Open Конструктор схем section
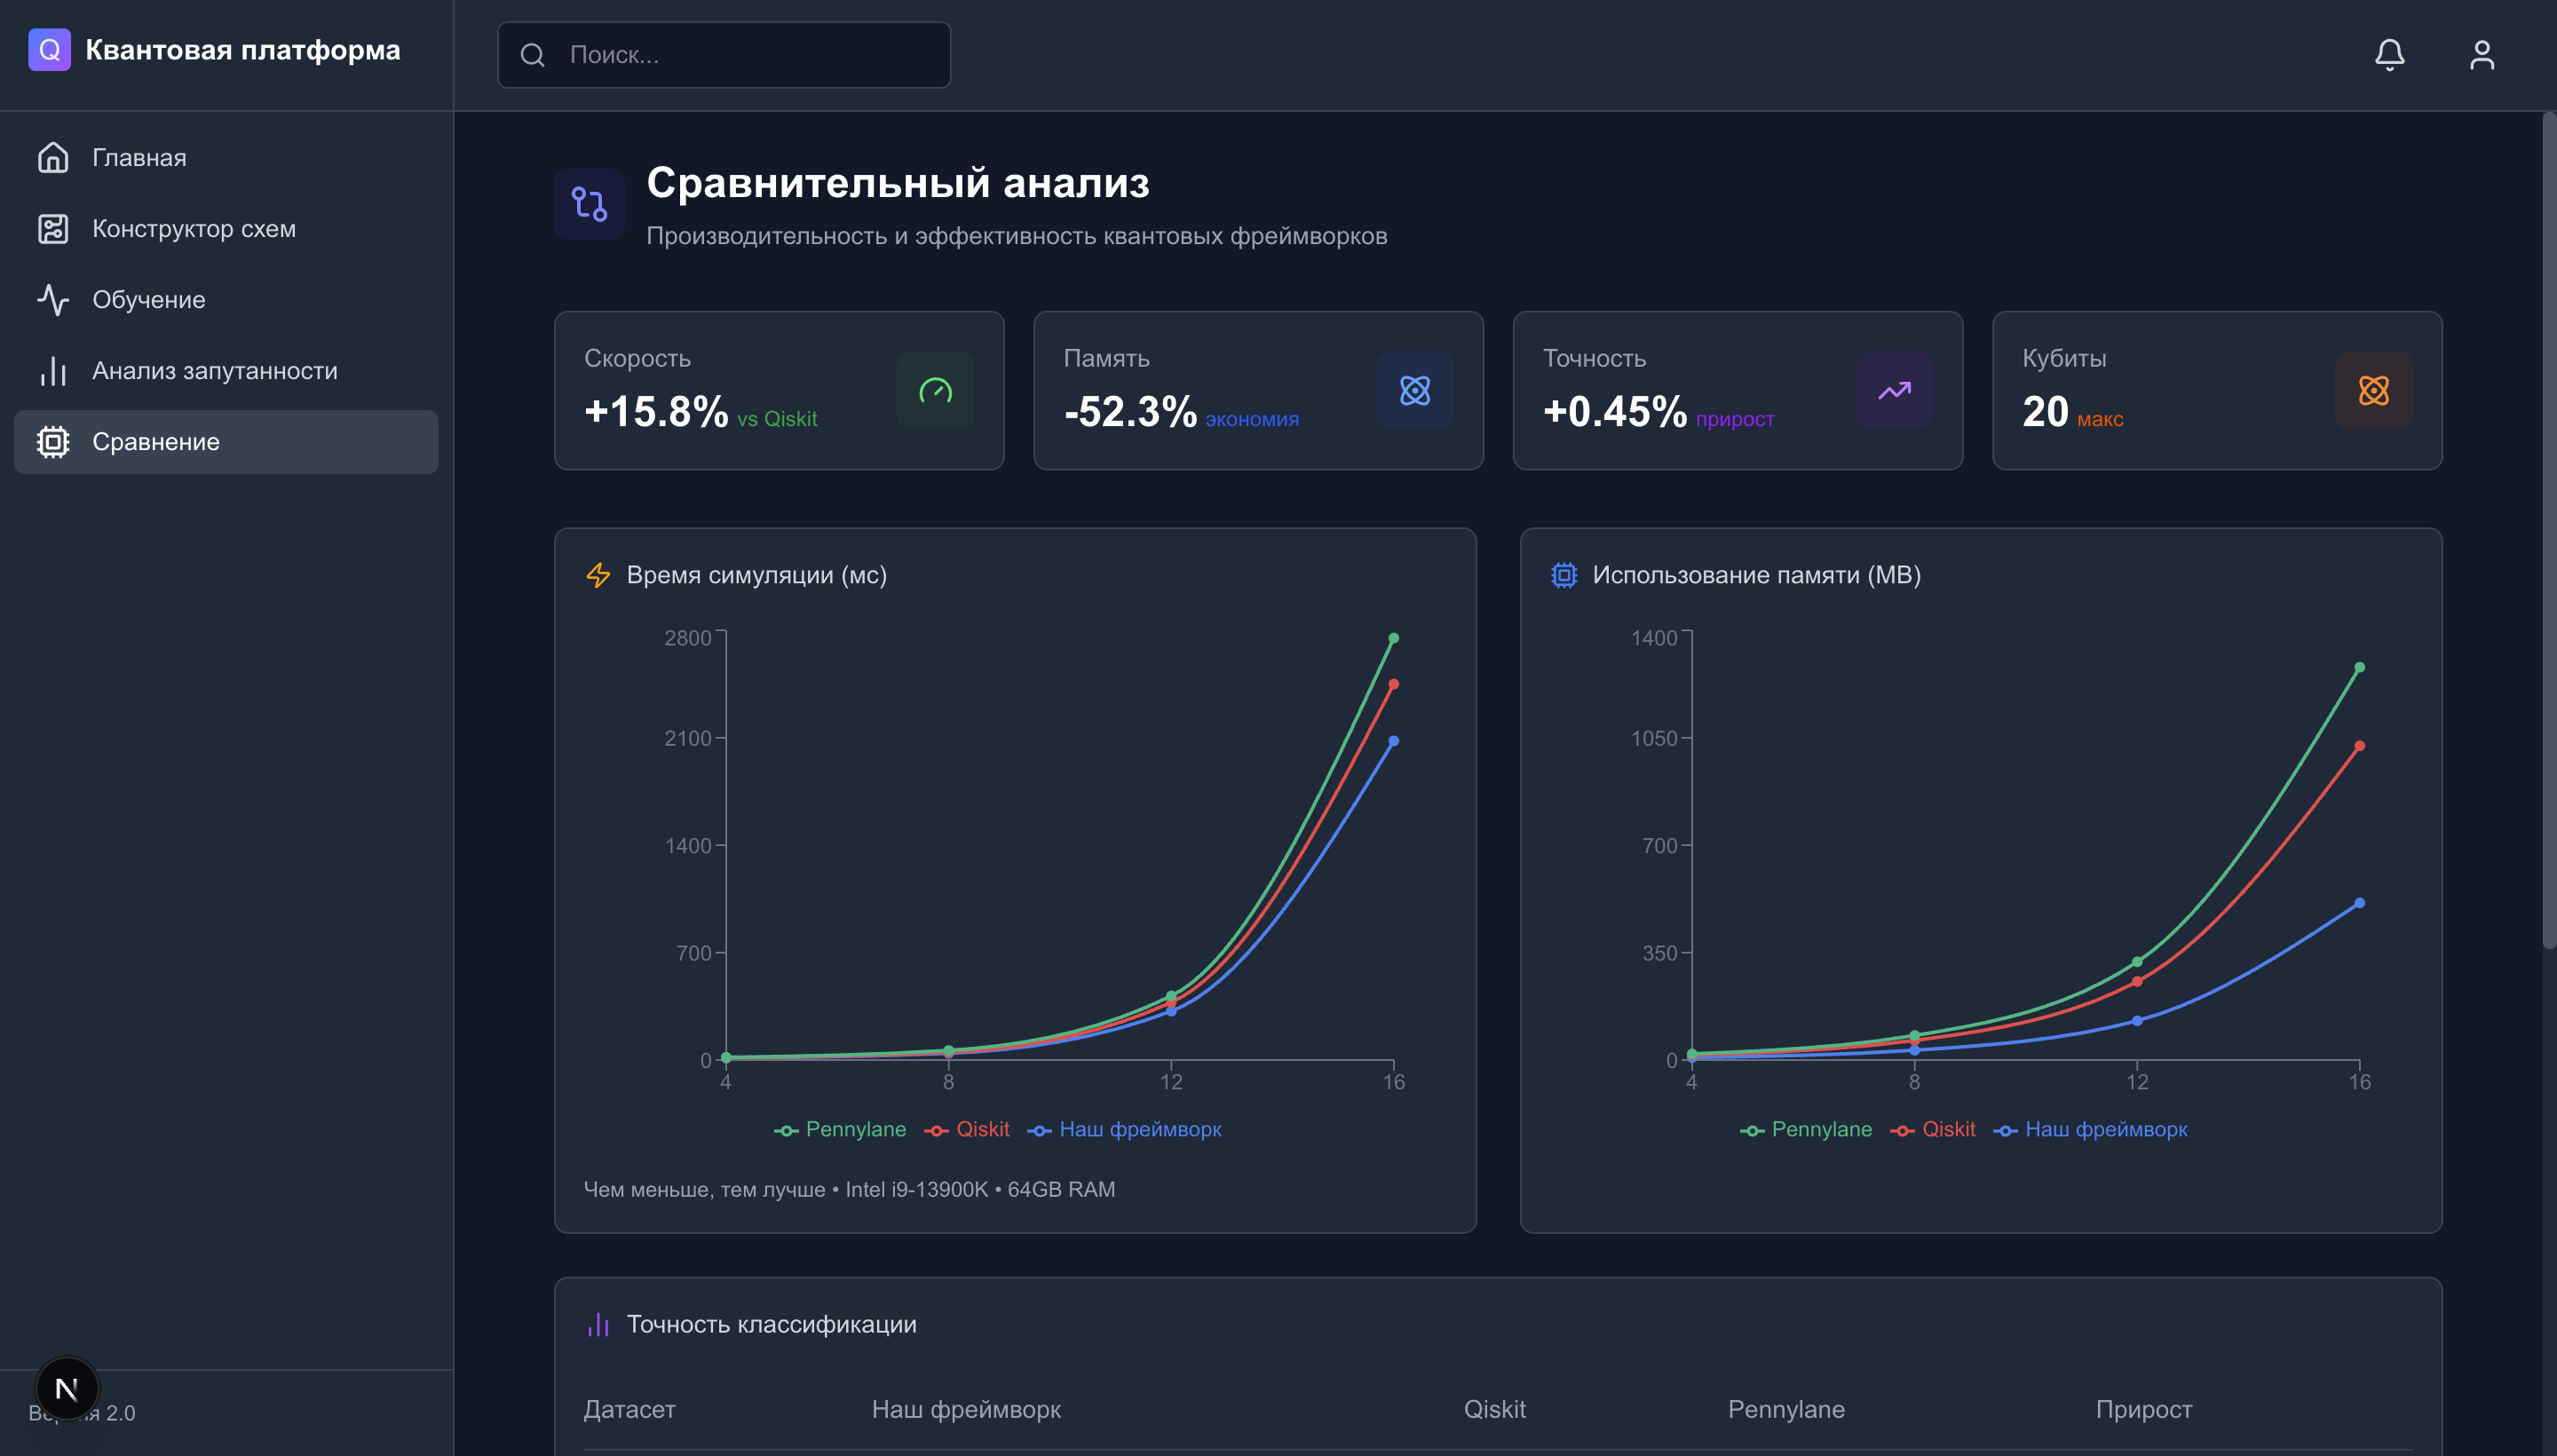 pos(226,229)
